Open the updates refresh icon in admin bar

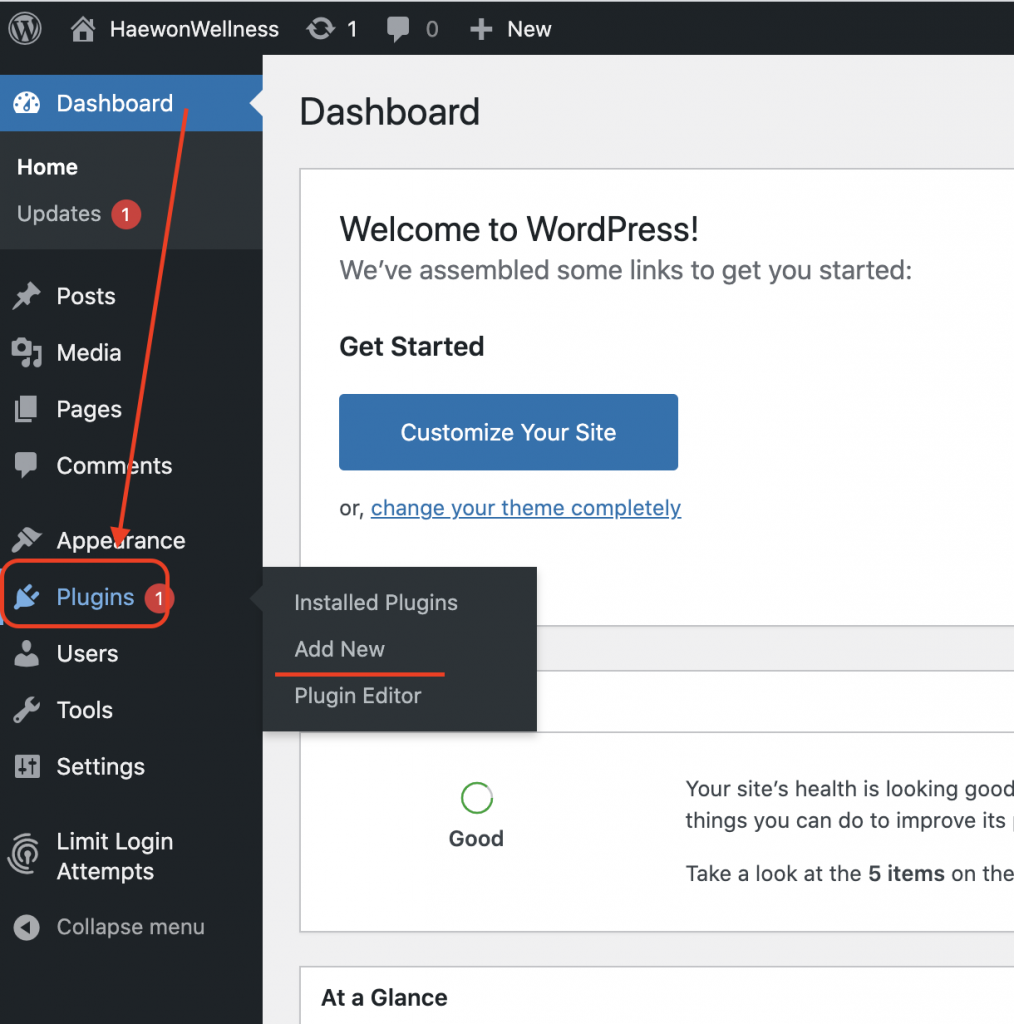click(x=320, y=29)
